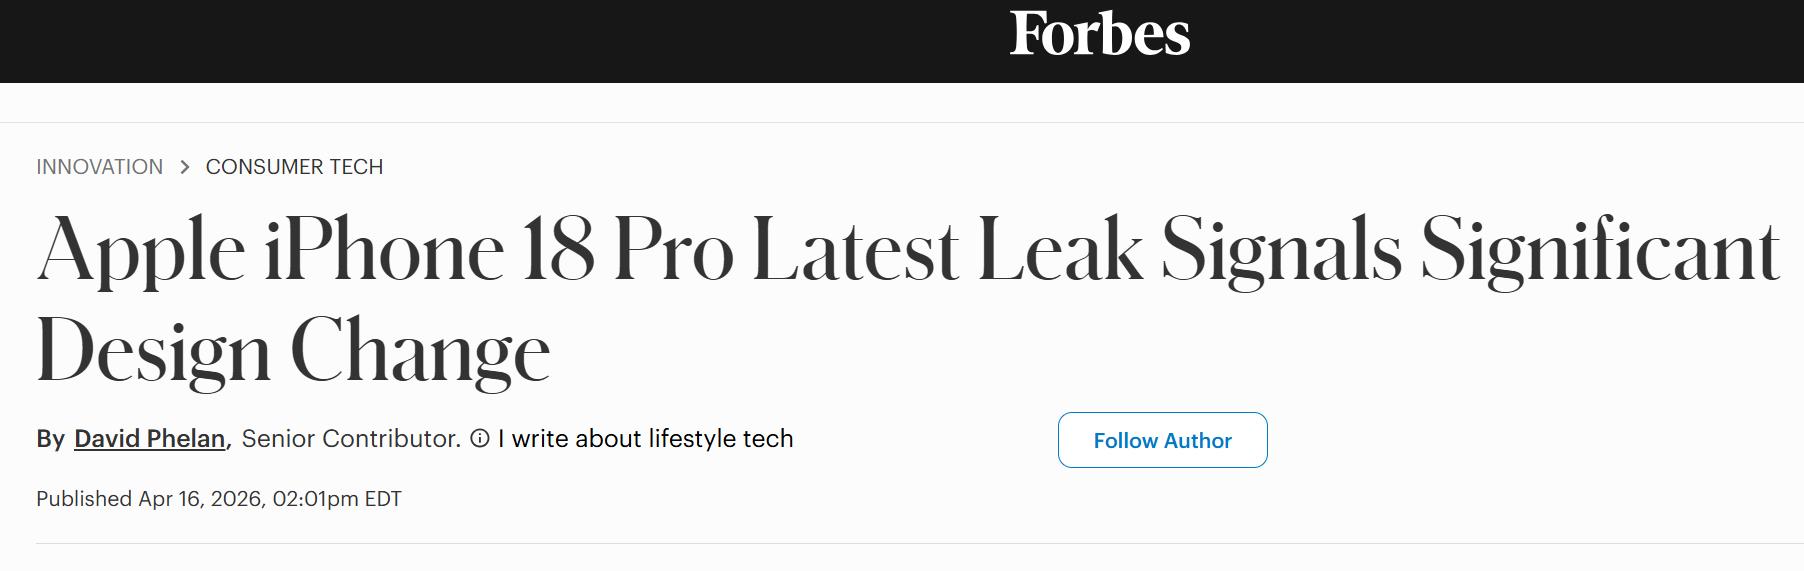Viewport: 1804px width, 571px height.
Task: Click "iPhone 18 Pro" in the headline
Action: [498, 250]
